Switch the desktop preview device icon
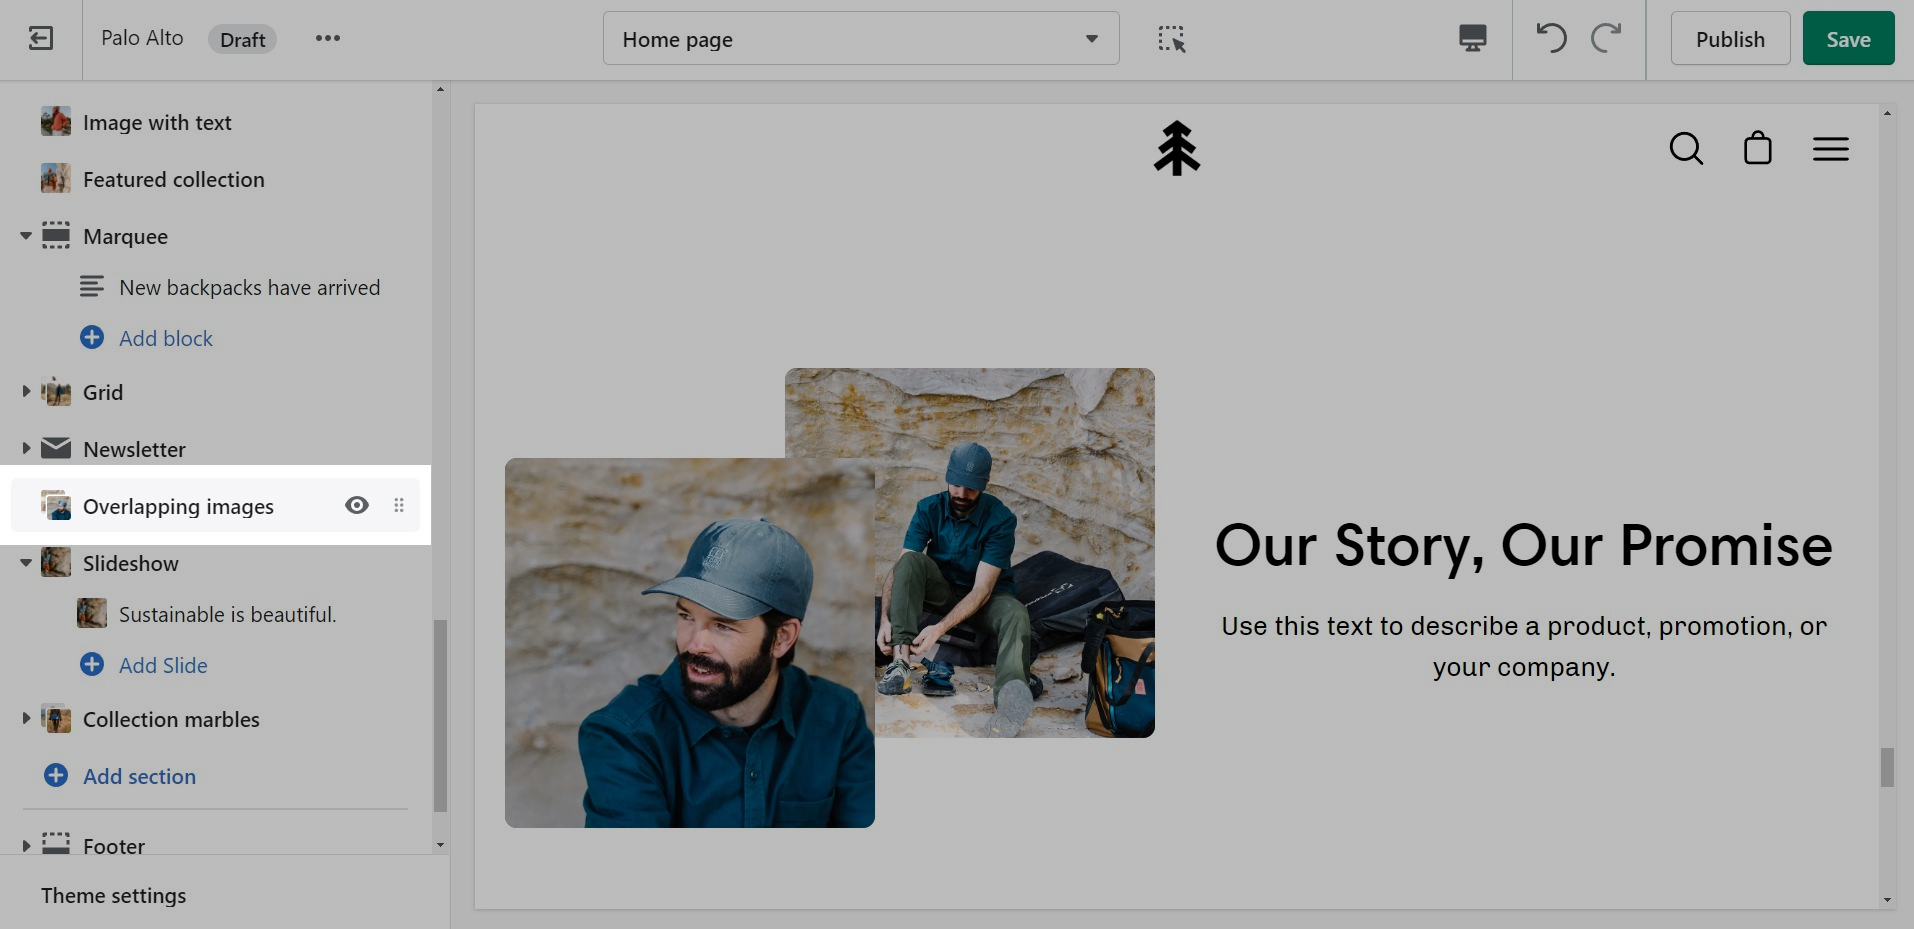Image resolution: width=1914 pixels, height=929 pixels. [x=1472, y=39]
